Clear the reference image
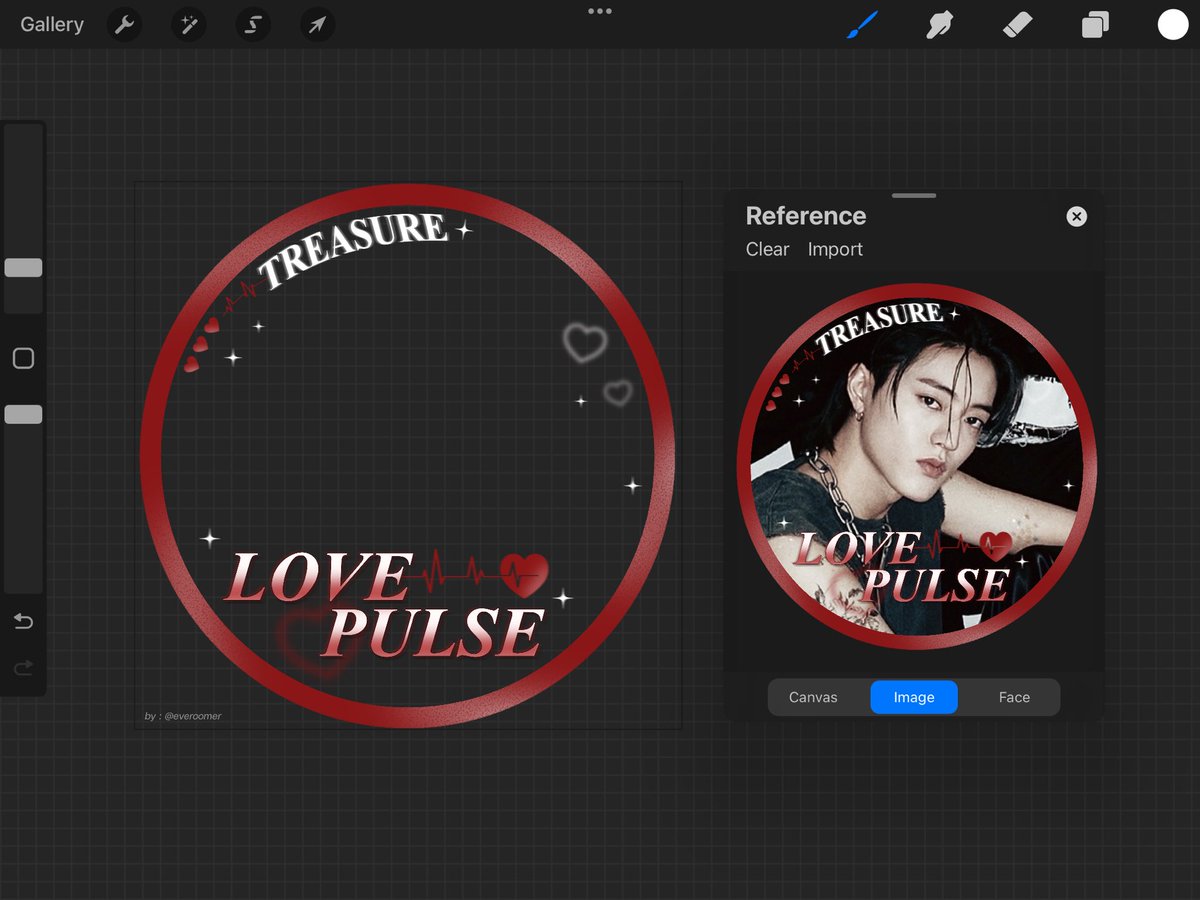The width and height of the screenshot is (1200, 900). point(767,249)
